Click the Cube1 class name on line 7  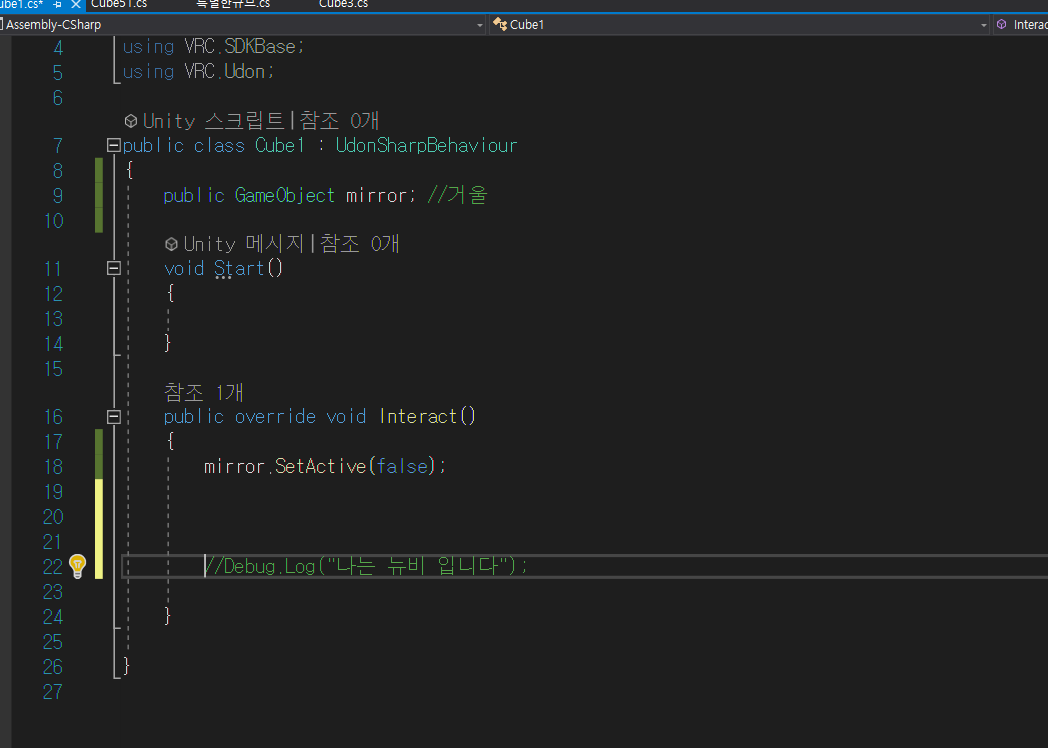point(279,145)
